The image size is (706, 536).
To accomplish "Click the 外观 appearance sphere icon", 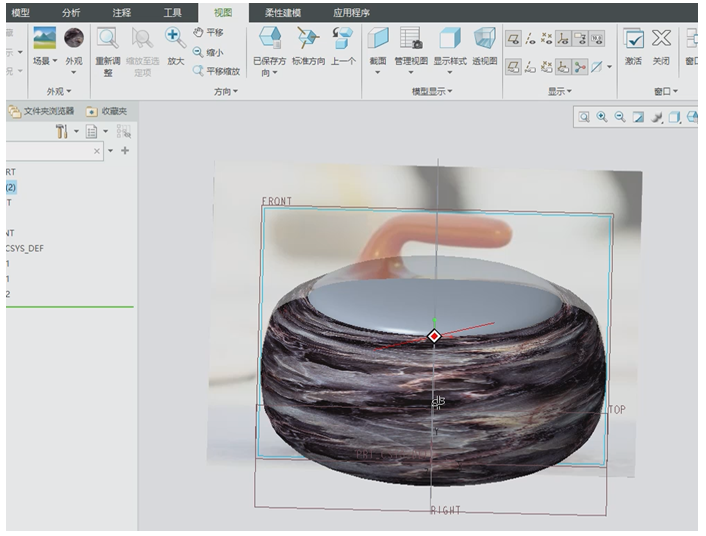I will tap(74, 39).
